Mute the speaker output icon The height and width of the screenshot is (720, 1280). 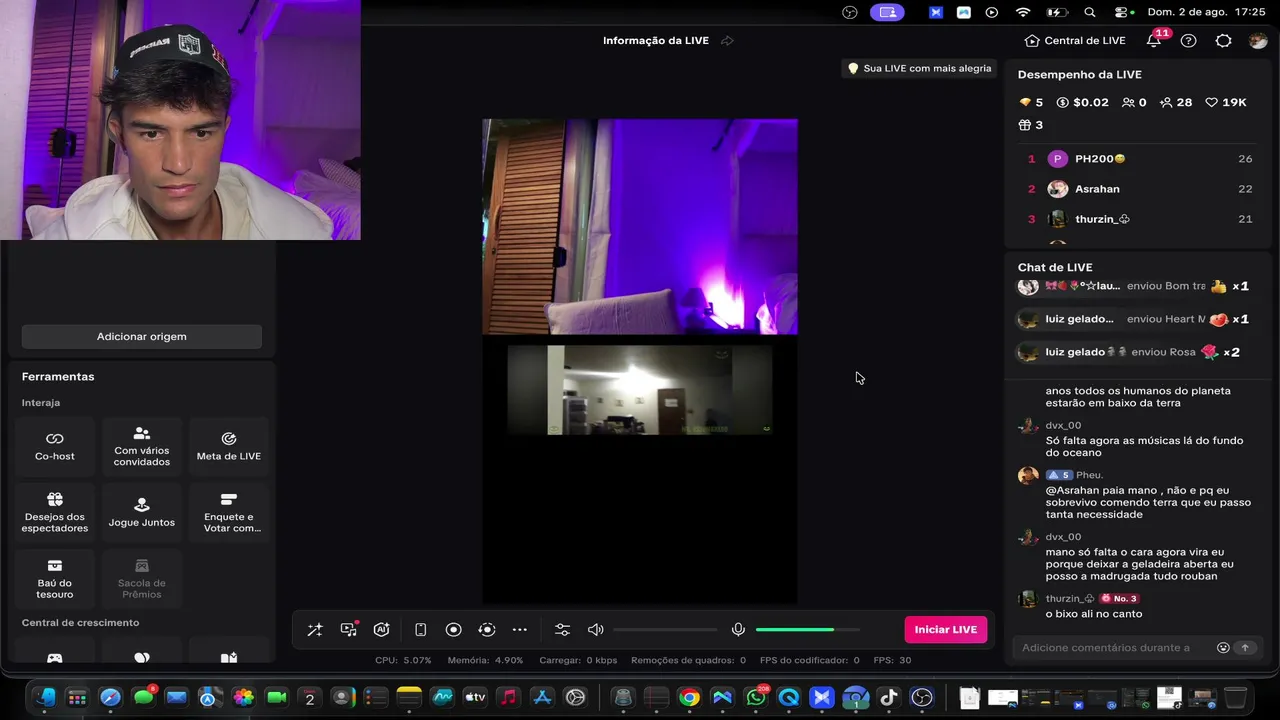596,630
